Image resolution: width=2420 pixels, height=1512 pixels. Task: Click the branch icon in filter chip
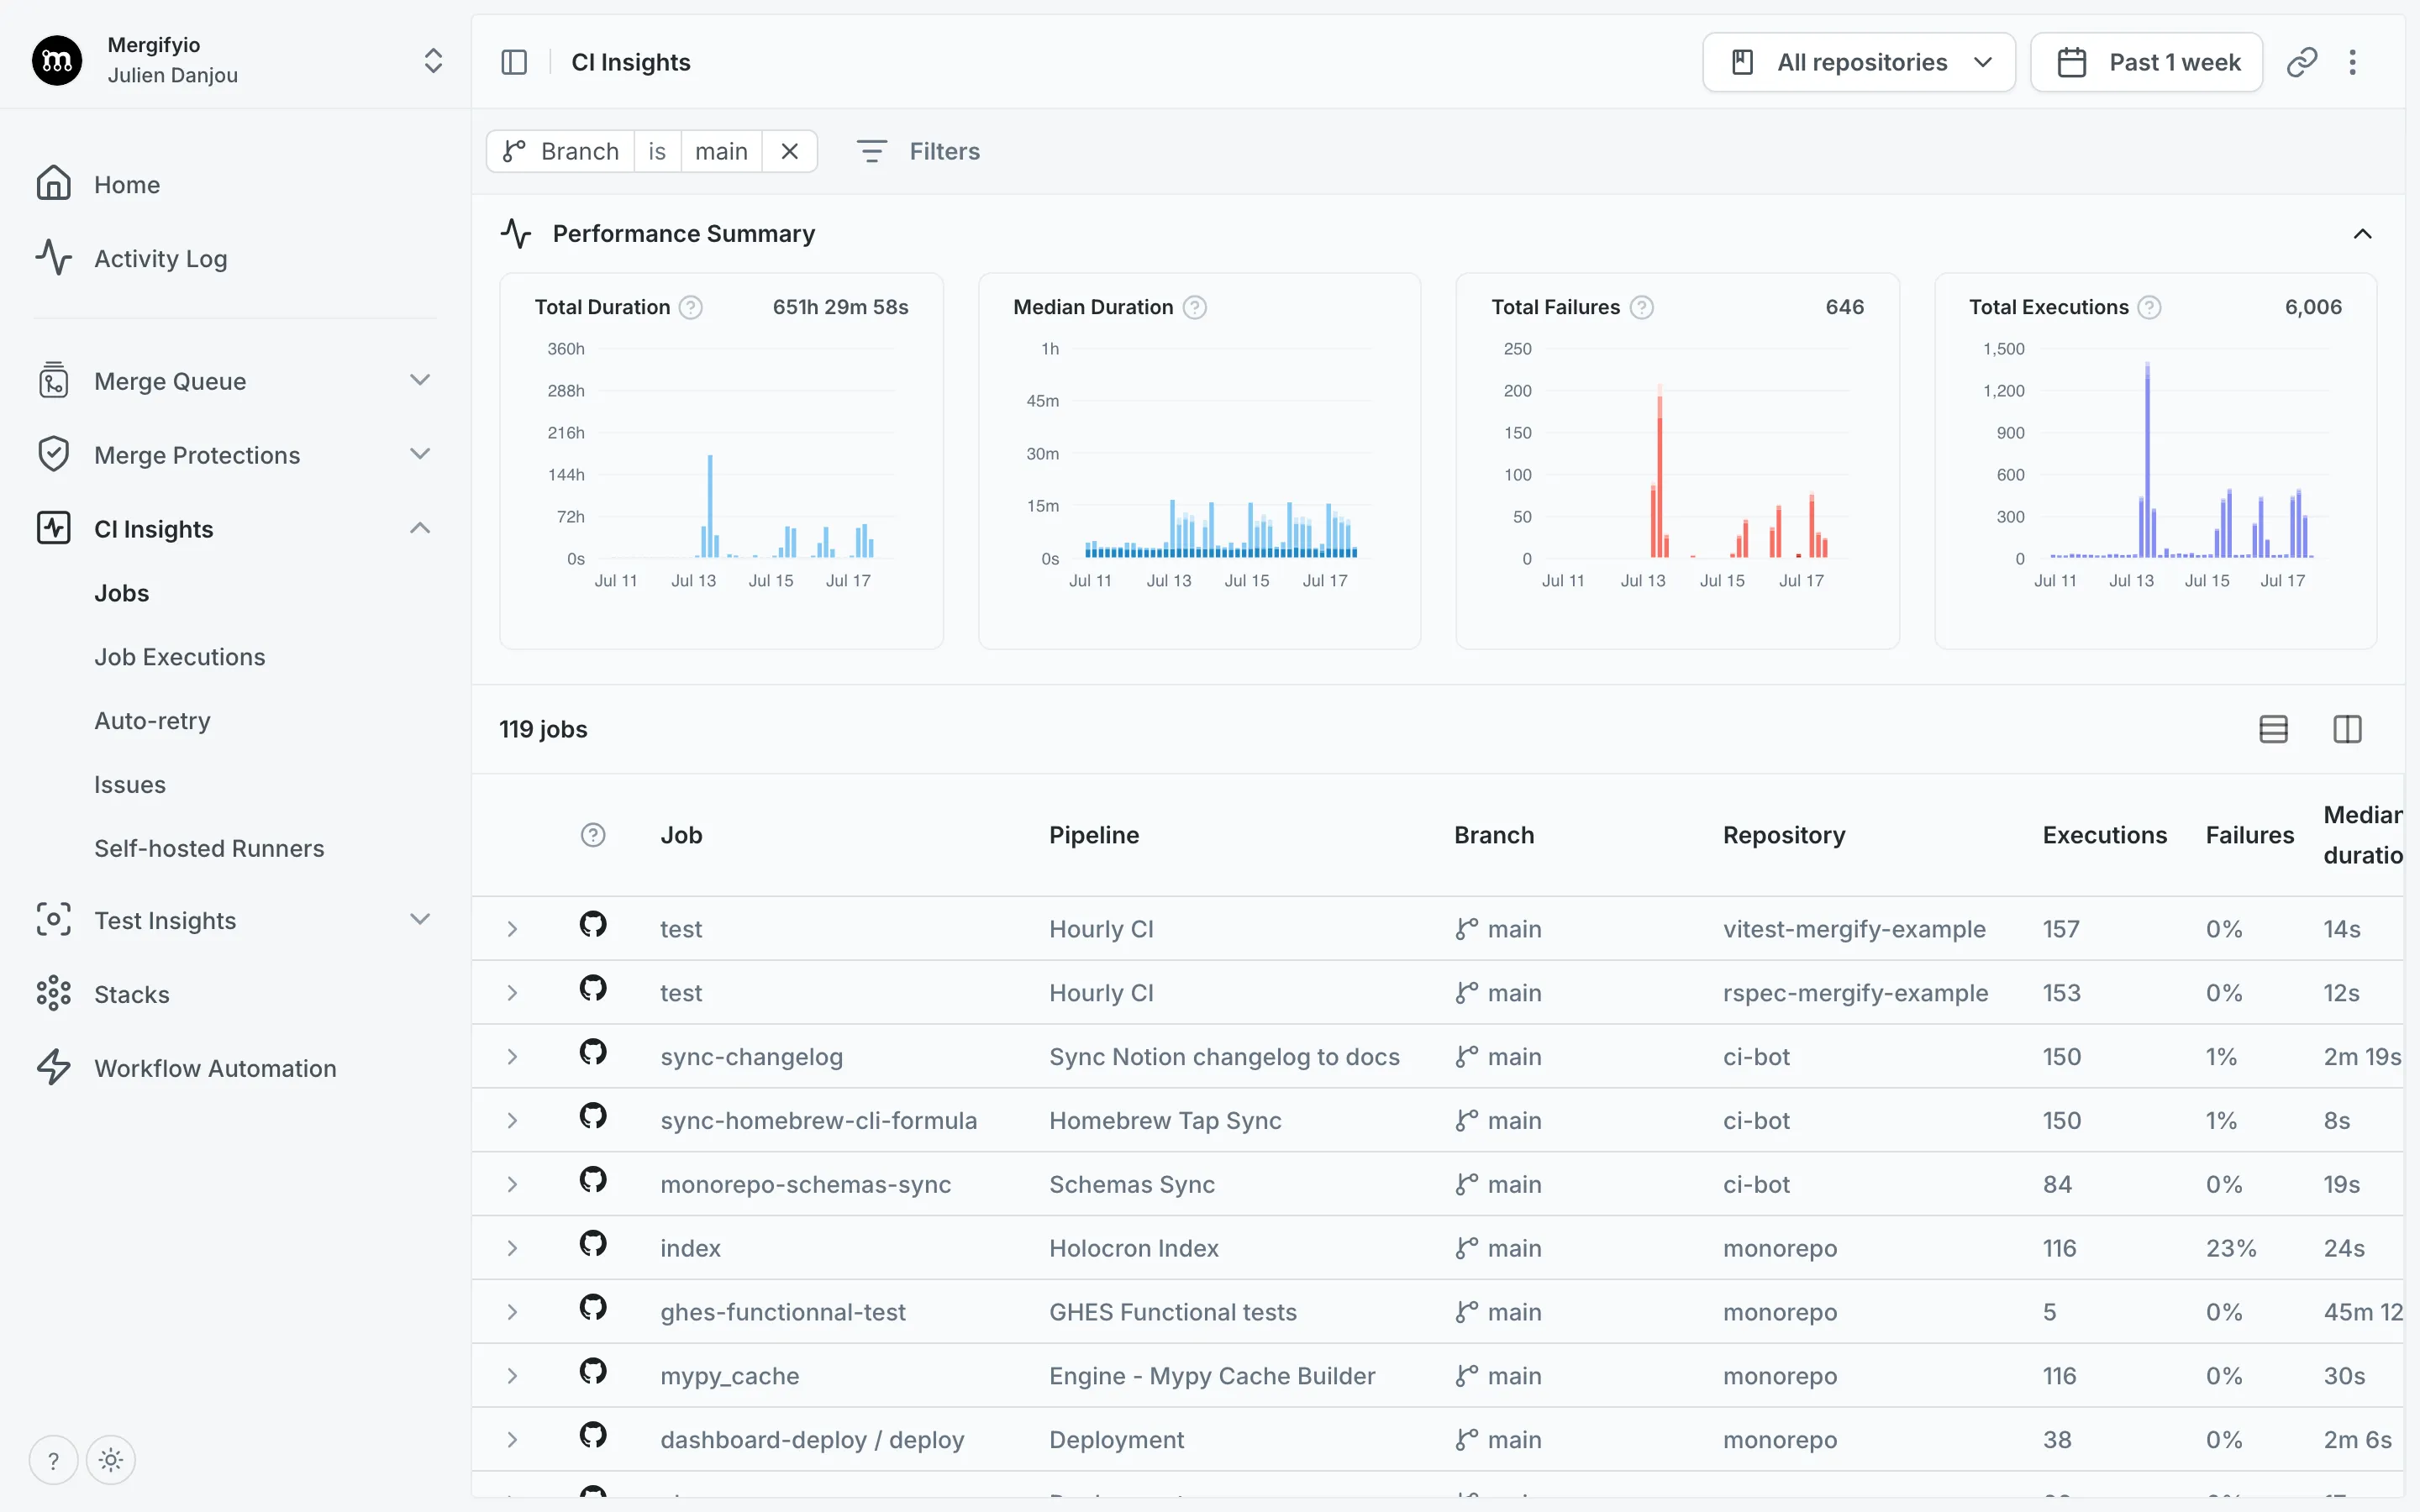tap(514, 151)
